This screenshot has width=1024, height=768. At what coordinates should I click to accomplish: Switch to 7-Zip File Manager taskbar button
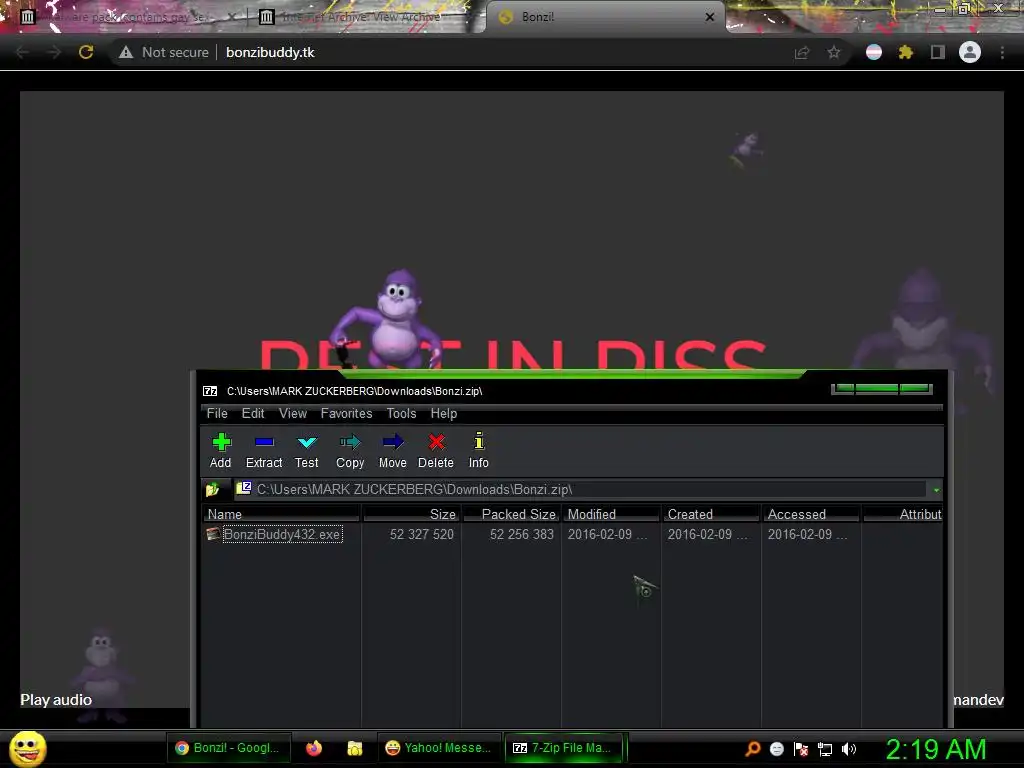pyautogui.click(x=564, y=748)
